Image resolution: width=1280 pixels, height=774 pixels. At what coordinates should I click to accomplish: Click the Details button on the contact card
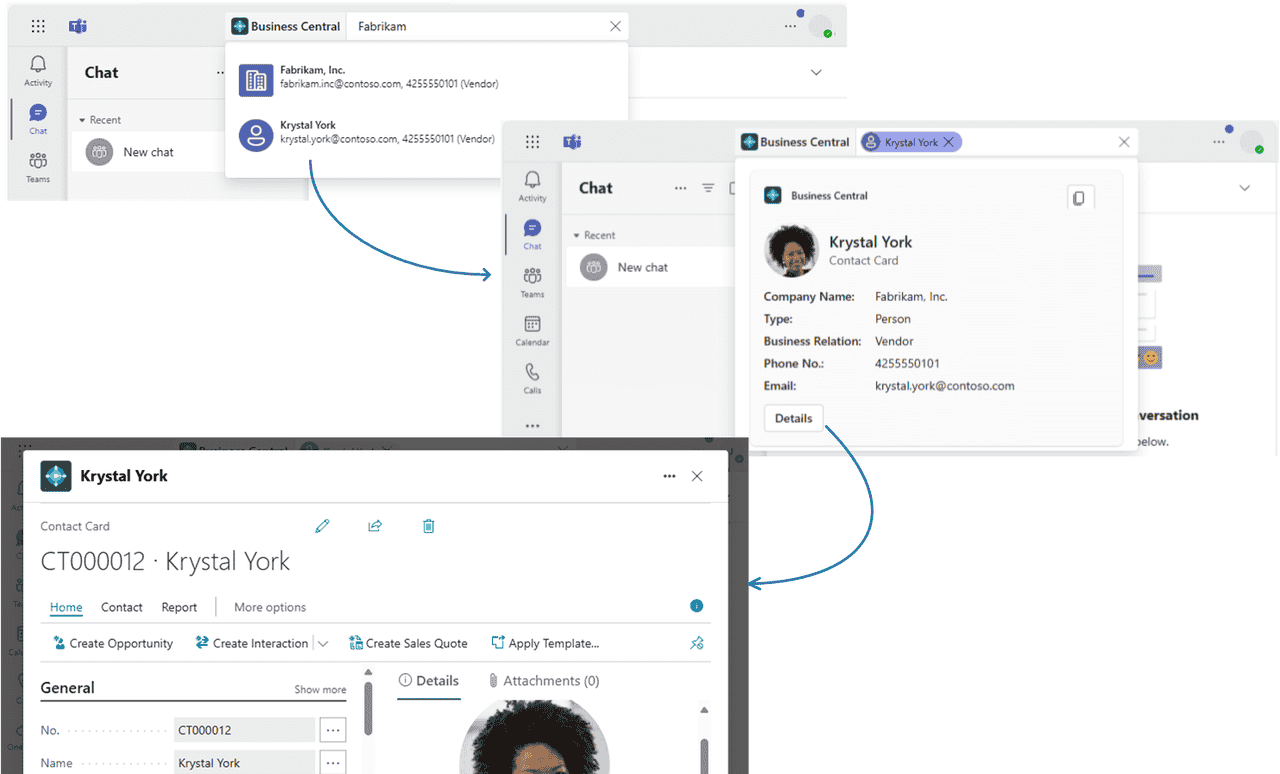pos(793,417)
